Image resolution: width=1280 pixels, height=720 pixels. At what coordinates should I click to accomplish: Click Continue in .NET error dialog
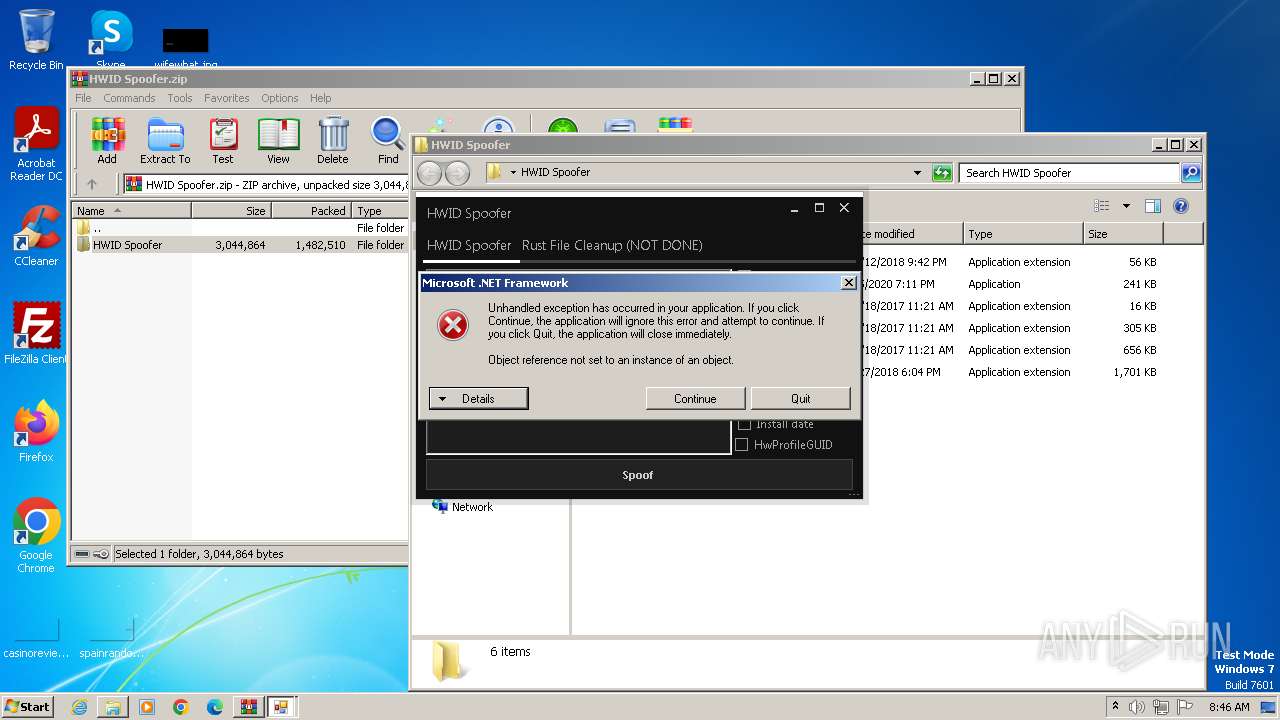[x=695, y=399]
